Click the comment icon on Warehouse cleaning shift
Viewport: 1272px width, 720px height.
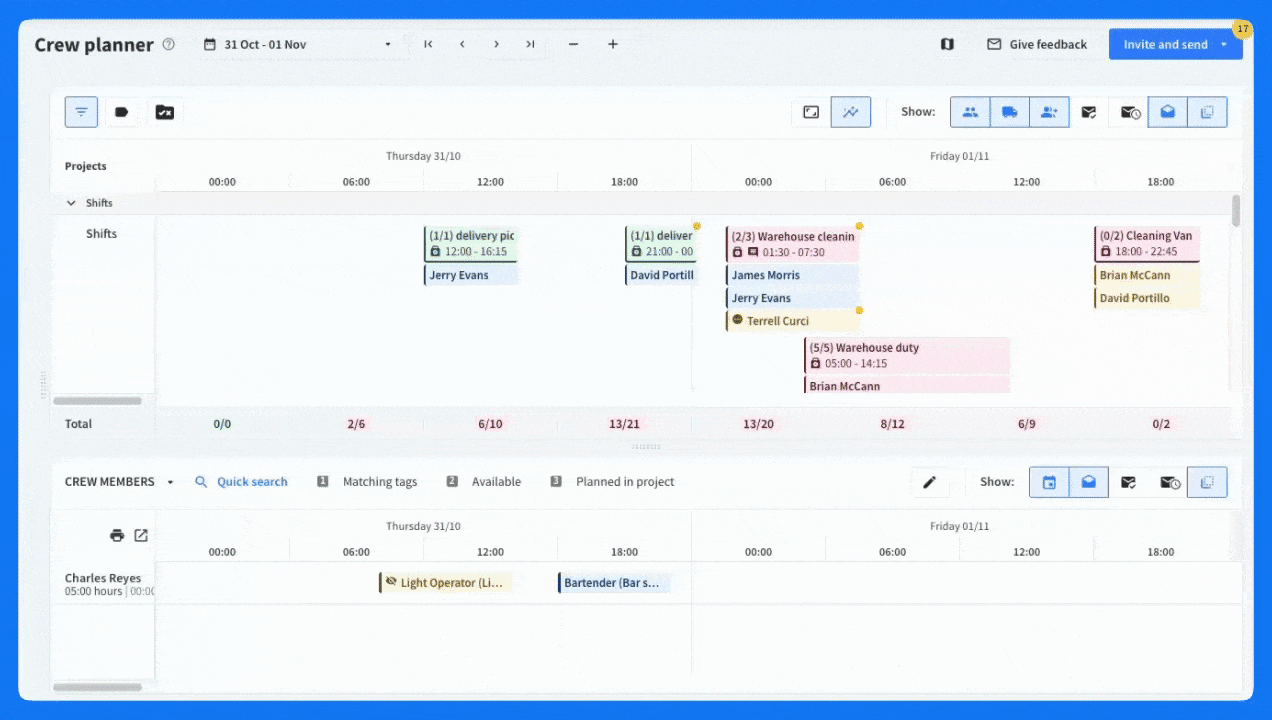(x=753, y=252)
